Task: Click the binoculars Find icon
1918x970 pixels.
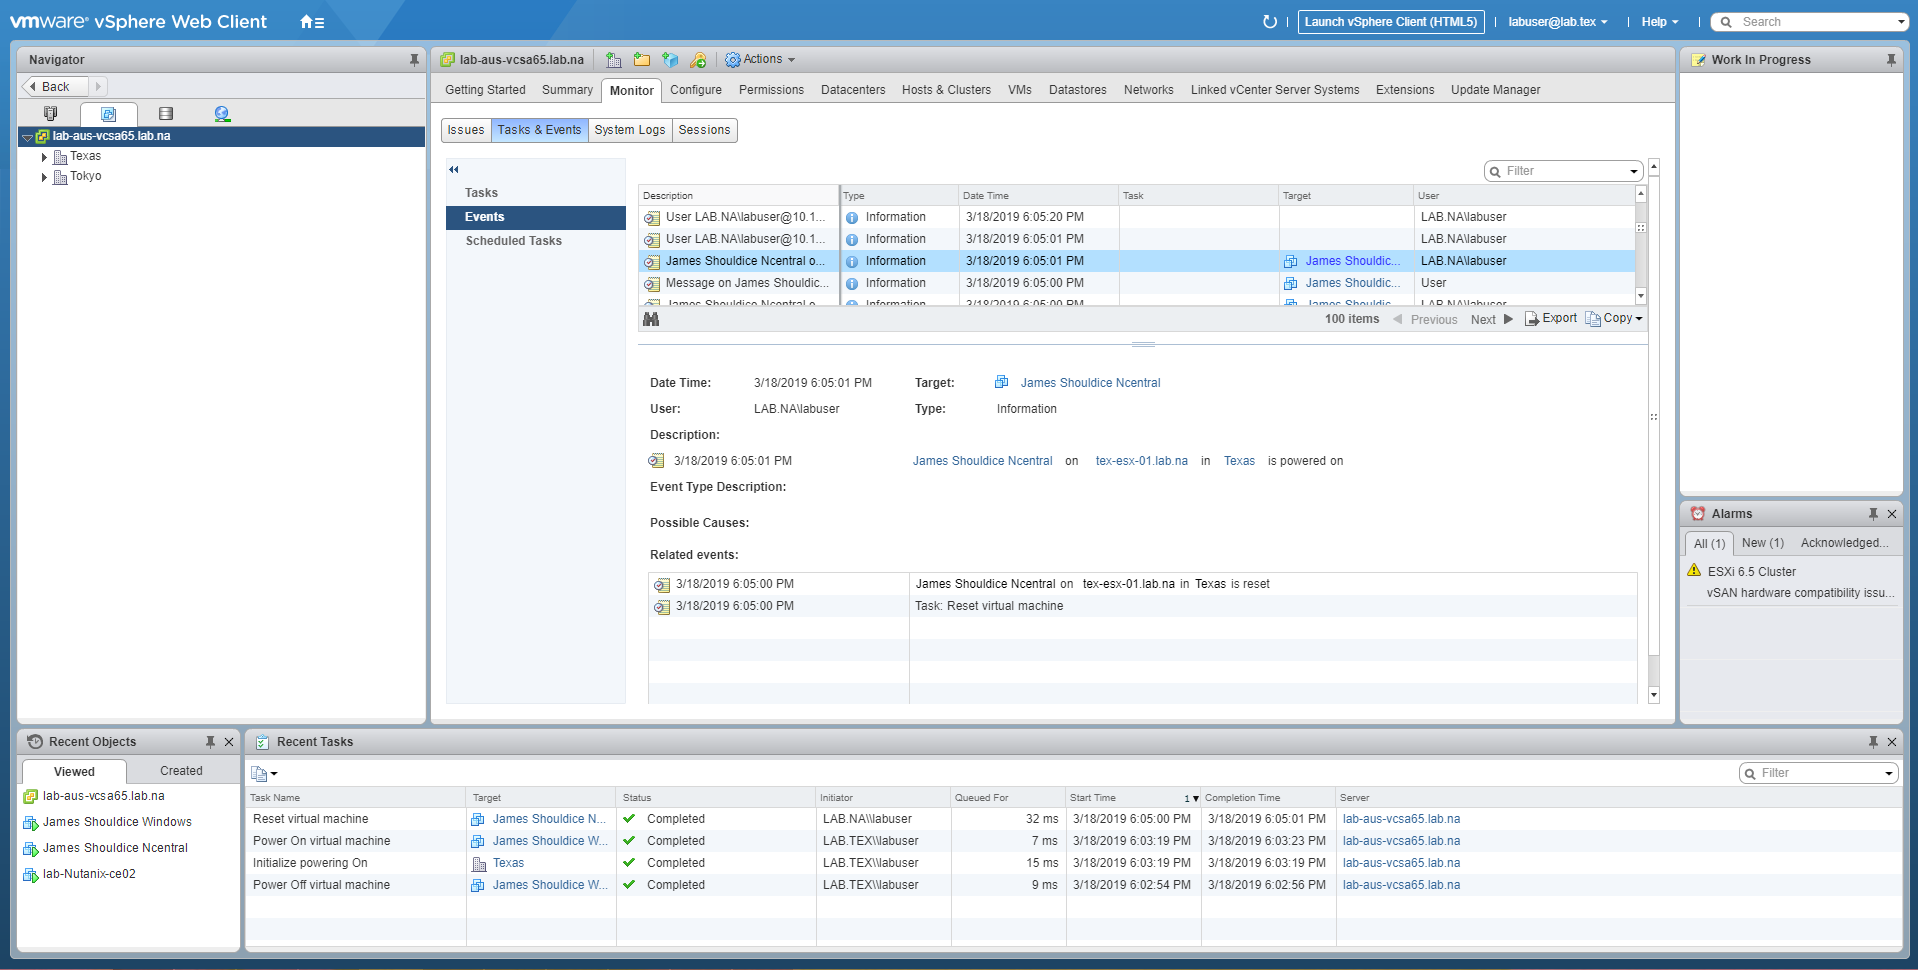Action: (x=651, y=319)
